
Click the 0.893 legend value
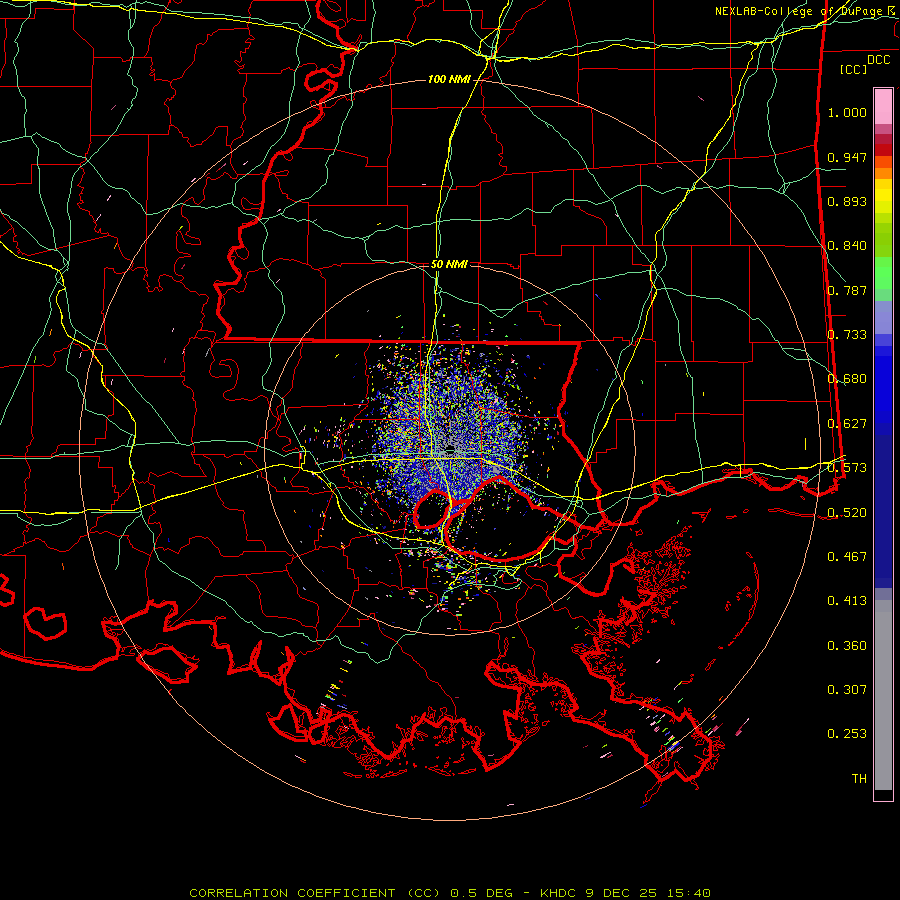click(847, 201)
